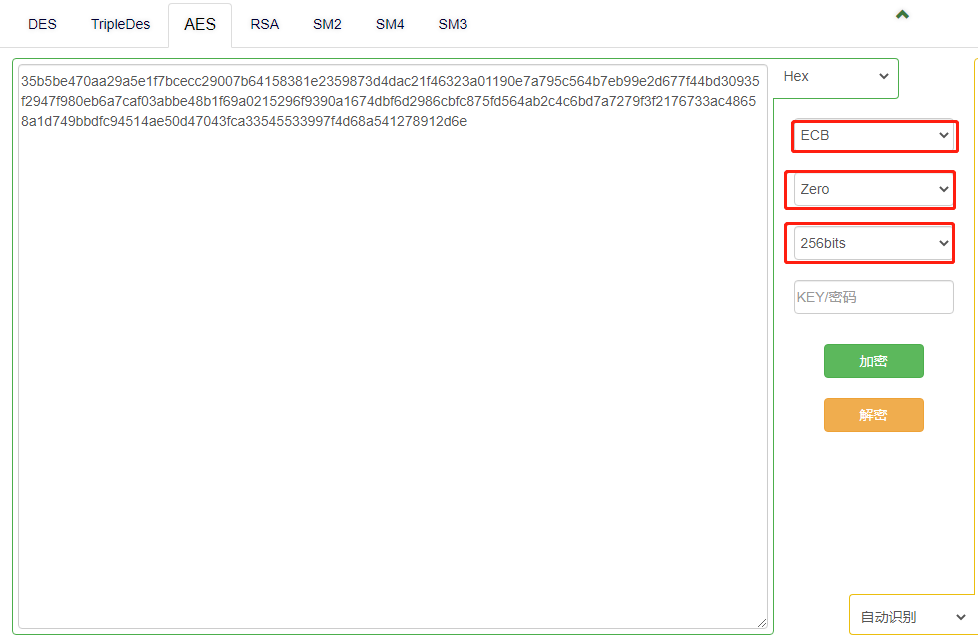Click the orange 解密 decrypt button

pos(873,415)
